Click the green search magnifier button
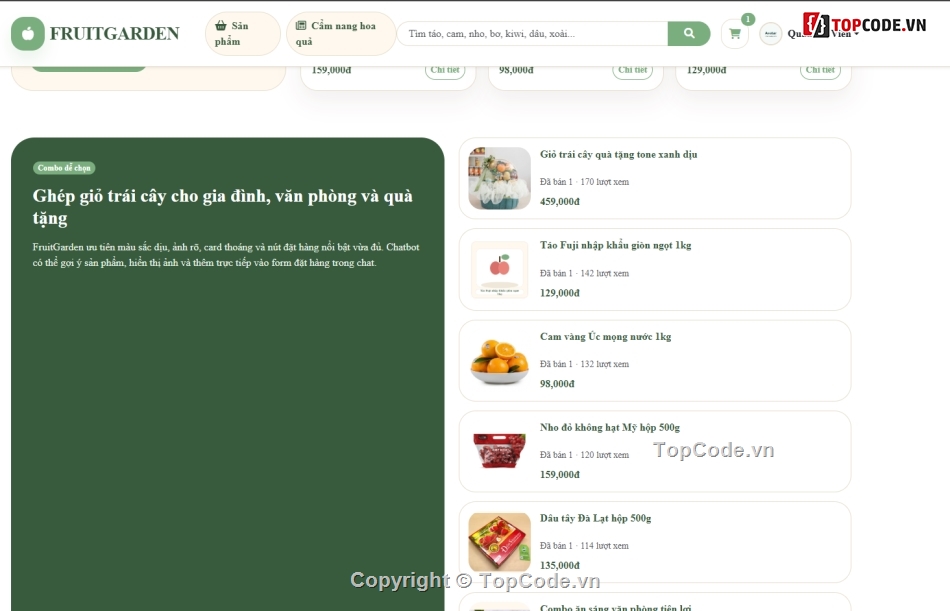Viewport: 950px width, 611px height. tap(689, 33)
